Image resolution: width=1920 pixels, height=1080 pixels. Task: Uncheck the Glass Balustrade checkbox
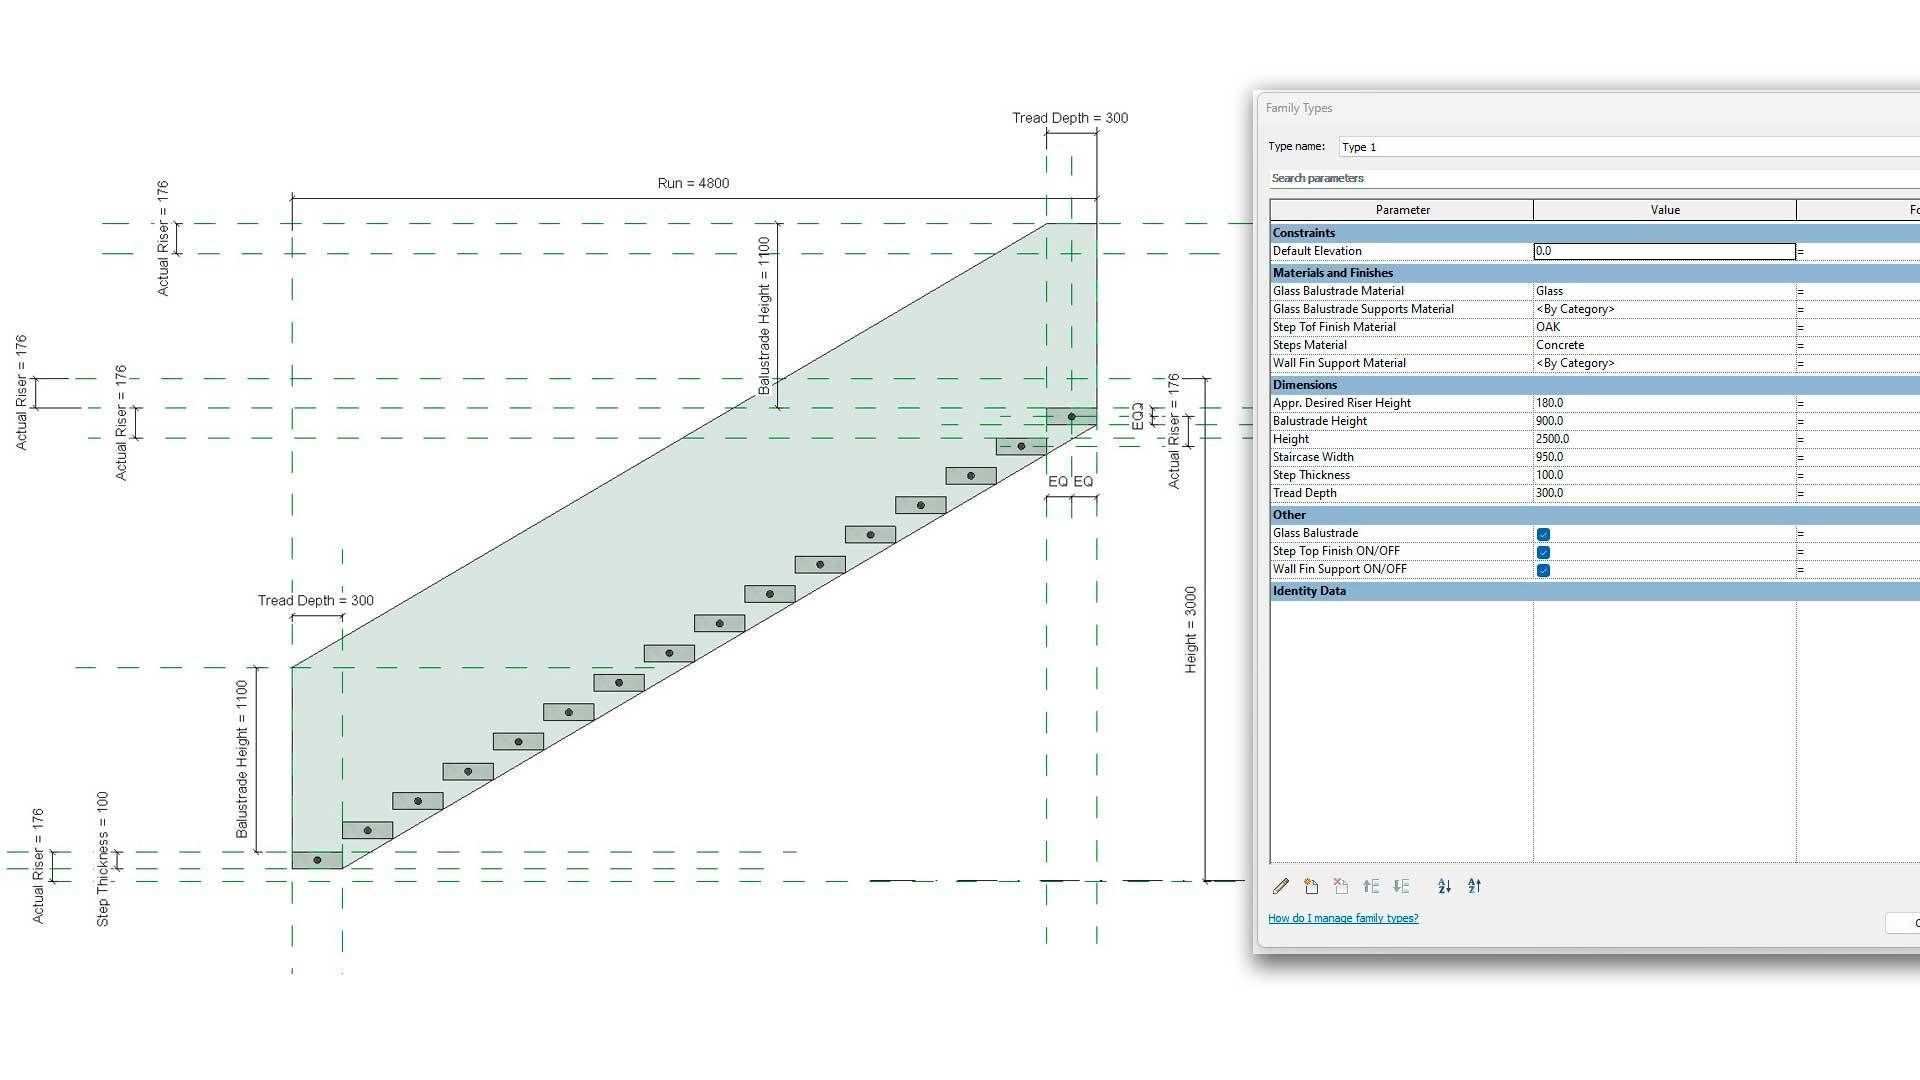coord(1544,533)
